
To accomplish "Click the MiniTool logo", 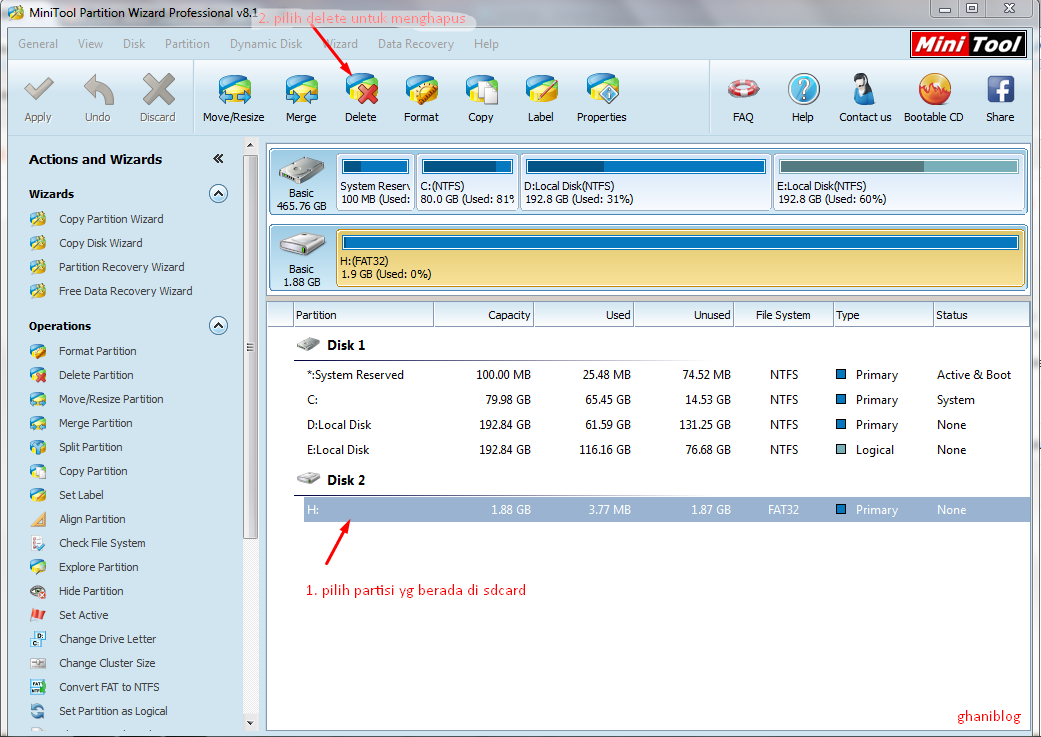I will pos(968,44).
